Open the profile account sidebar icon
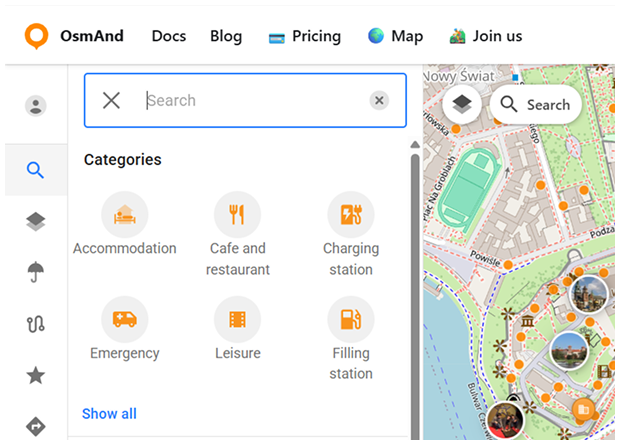This screenshot has height=445, width=620. pos(36,106)
